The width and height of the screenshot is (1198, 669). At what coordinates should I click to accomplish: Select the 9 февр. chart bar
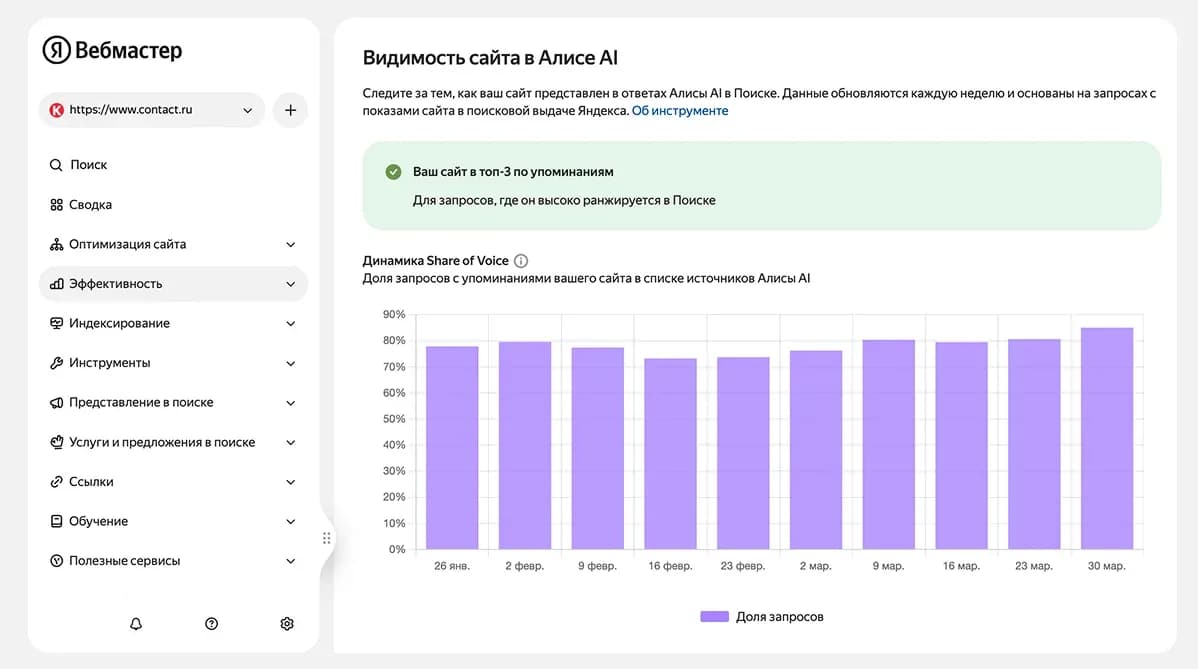(597, 449)
